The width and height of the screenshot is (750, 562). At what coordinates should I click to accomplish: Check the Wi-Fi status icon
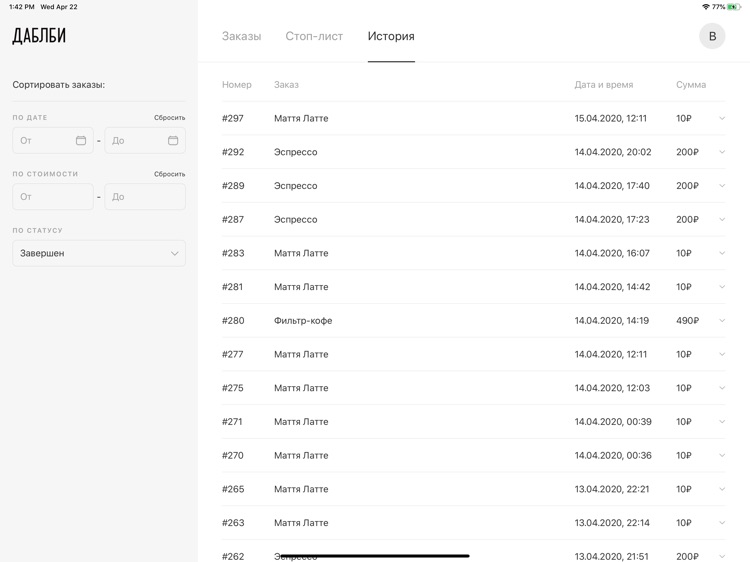[706, 7]
